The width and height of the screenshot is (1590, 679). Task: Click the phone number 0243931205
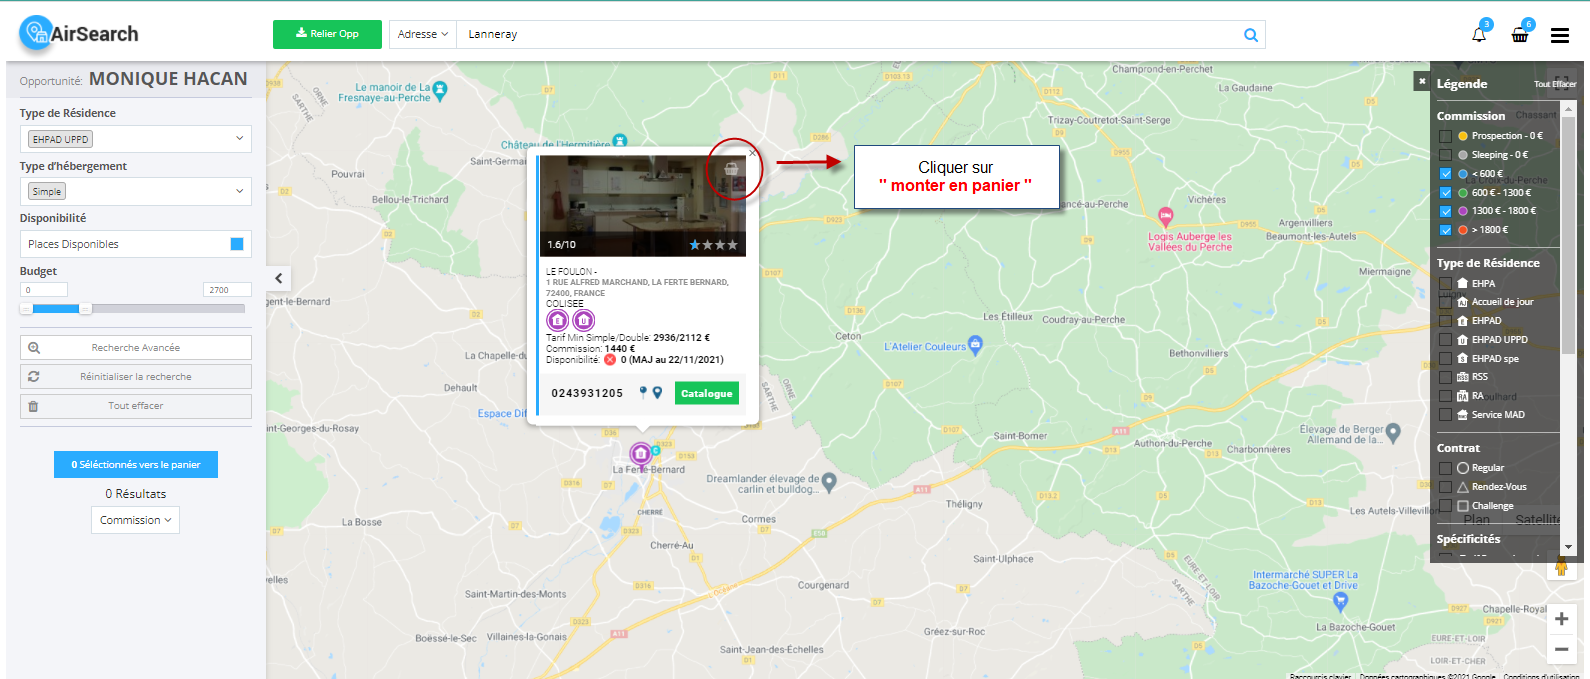pos(587,393)
